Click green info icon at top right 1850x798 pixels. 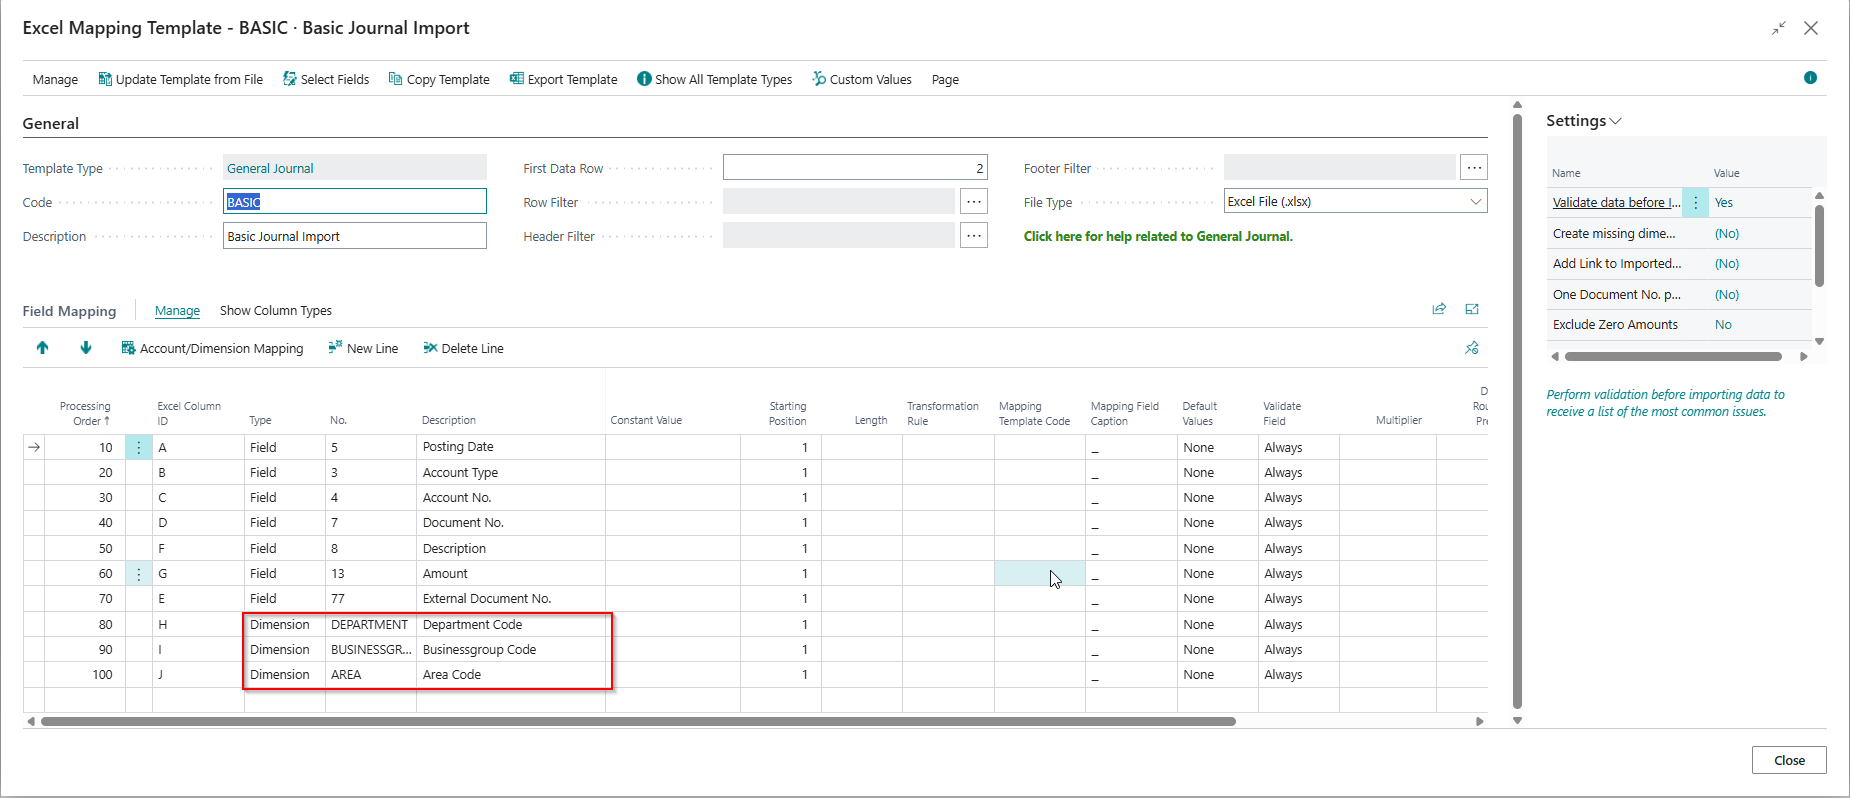tap(1810, 78)
